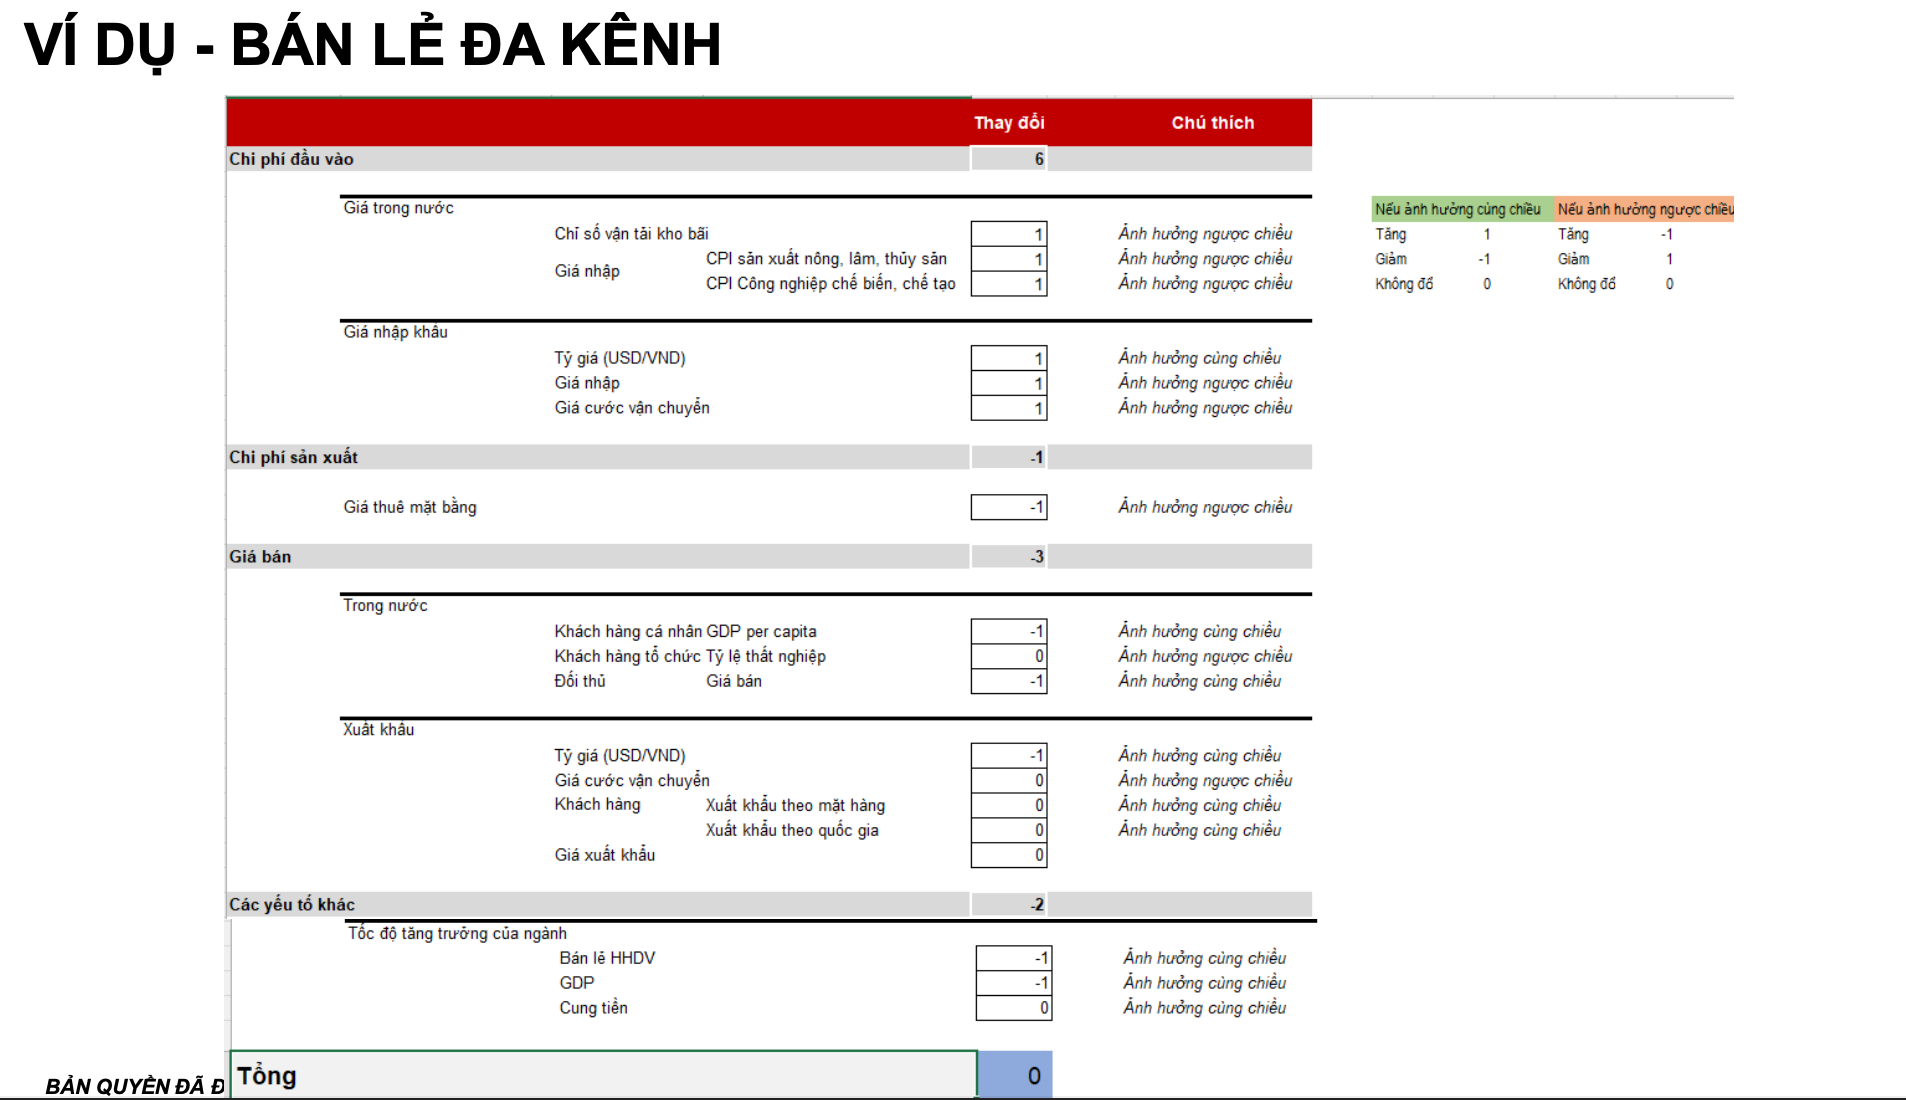This screenshot has height=1100, width=1906.
Task: Select the Đối thủ label
Action: tap(580, 681)
